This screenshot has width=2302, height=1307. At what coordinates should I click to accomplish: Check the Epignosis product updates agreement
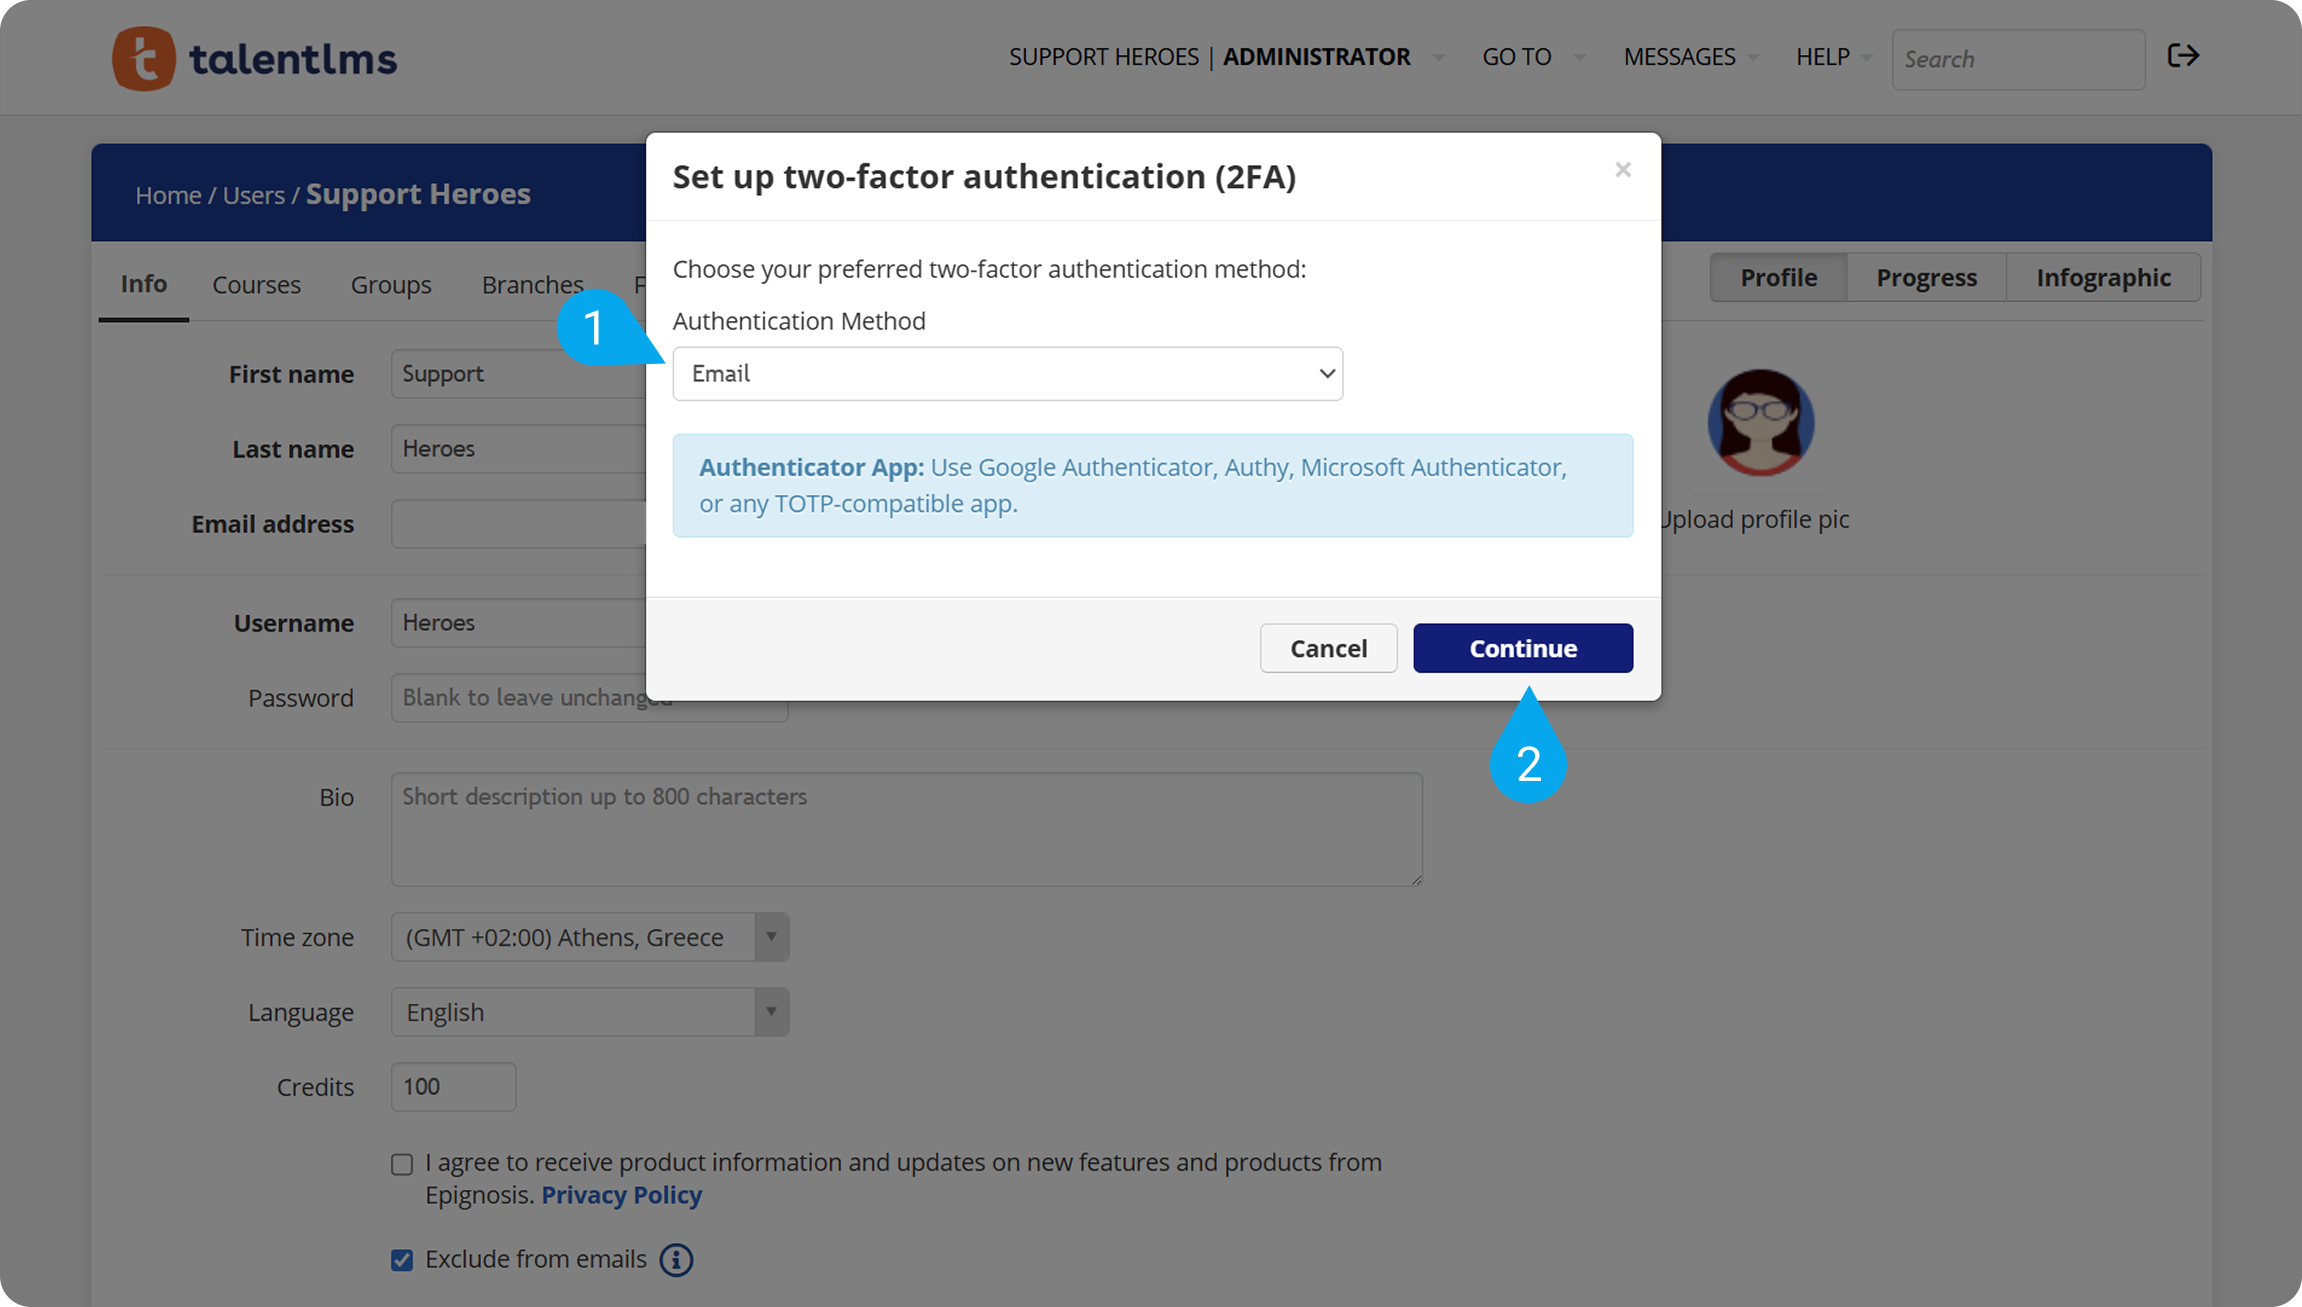pyautogui.click(x=401, y=1163)
